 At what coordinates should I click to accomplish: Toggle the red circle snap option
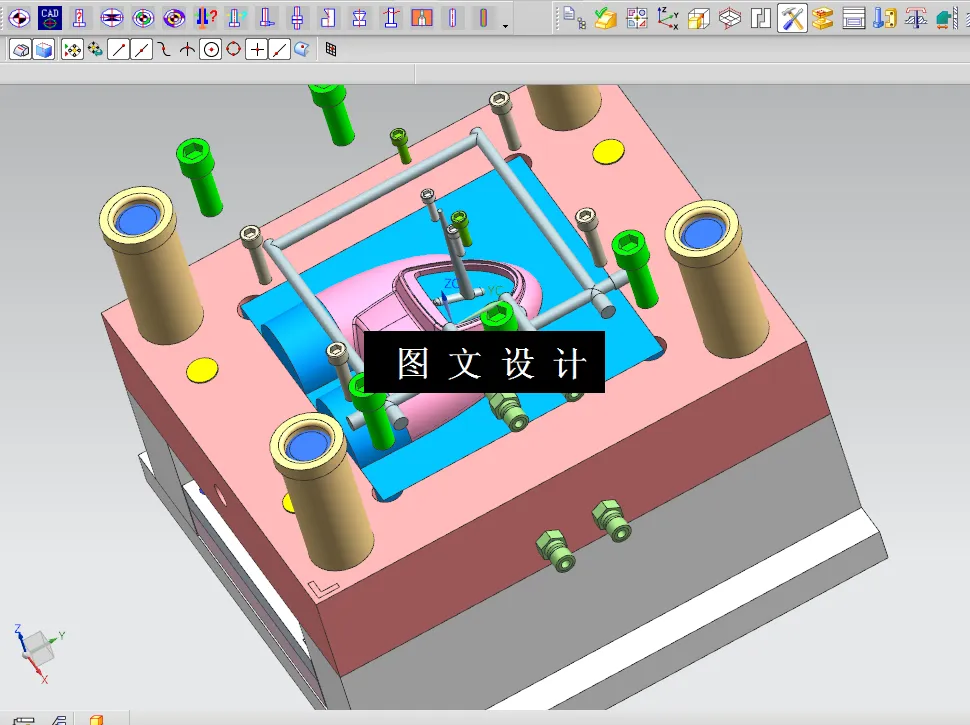click(x=234, y=48)
